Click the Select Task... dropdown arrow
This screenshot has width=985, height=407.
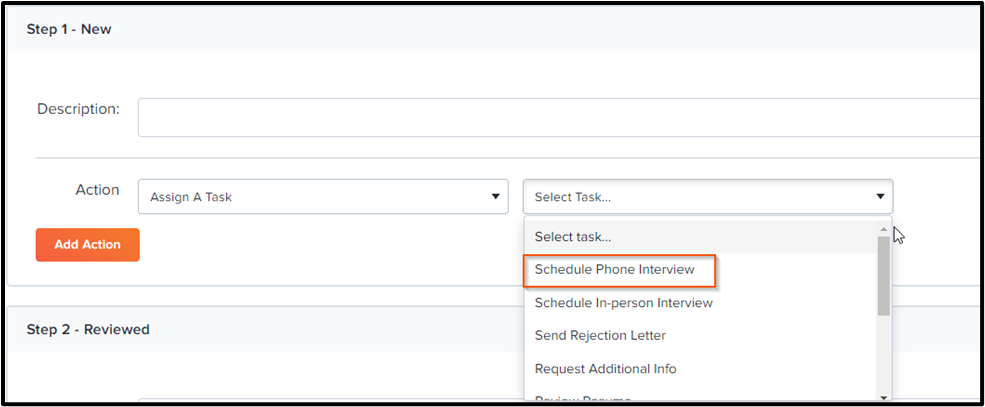tap(879, 197)
